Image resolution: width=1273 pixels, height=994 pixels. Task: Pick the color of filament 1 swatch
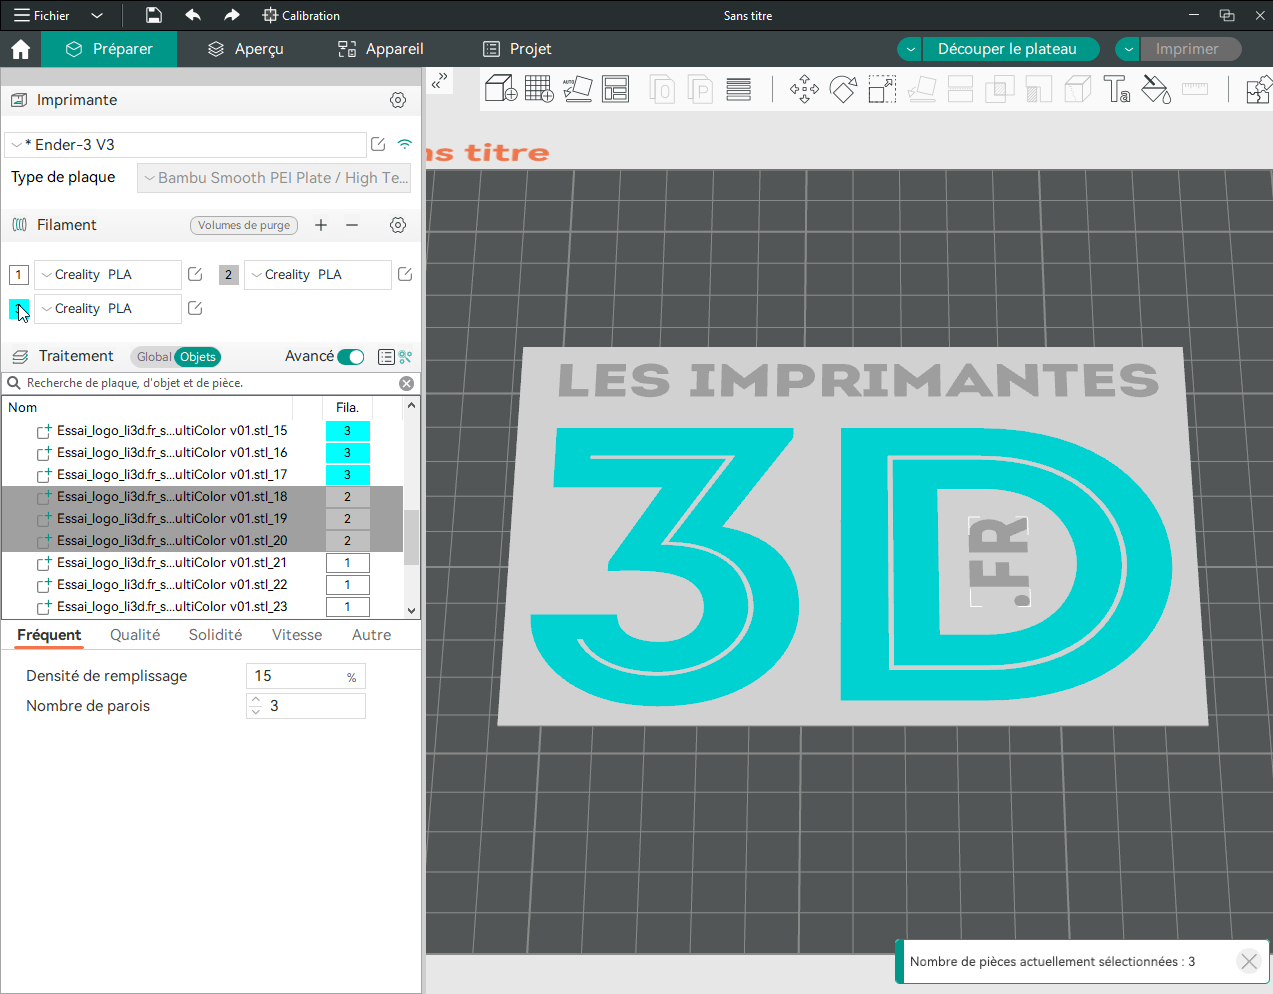point(19,275)
